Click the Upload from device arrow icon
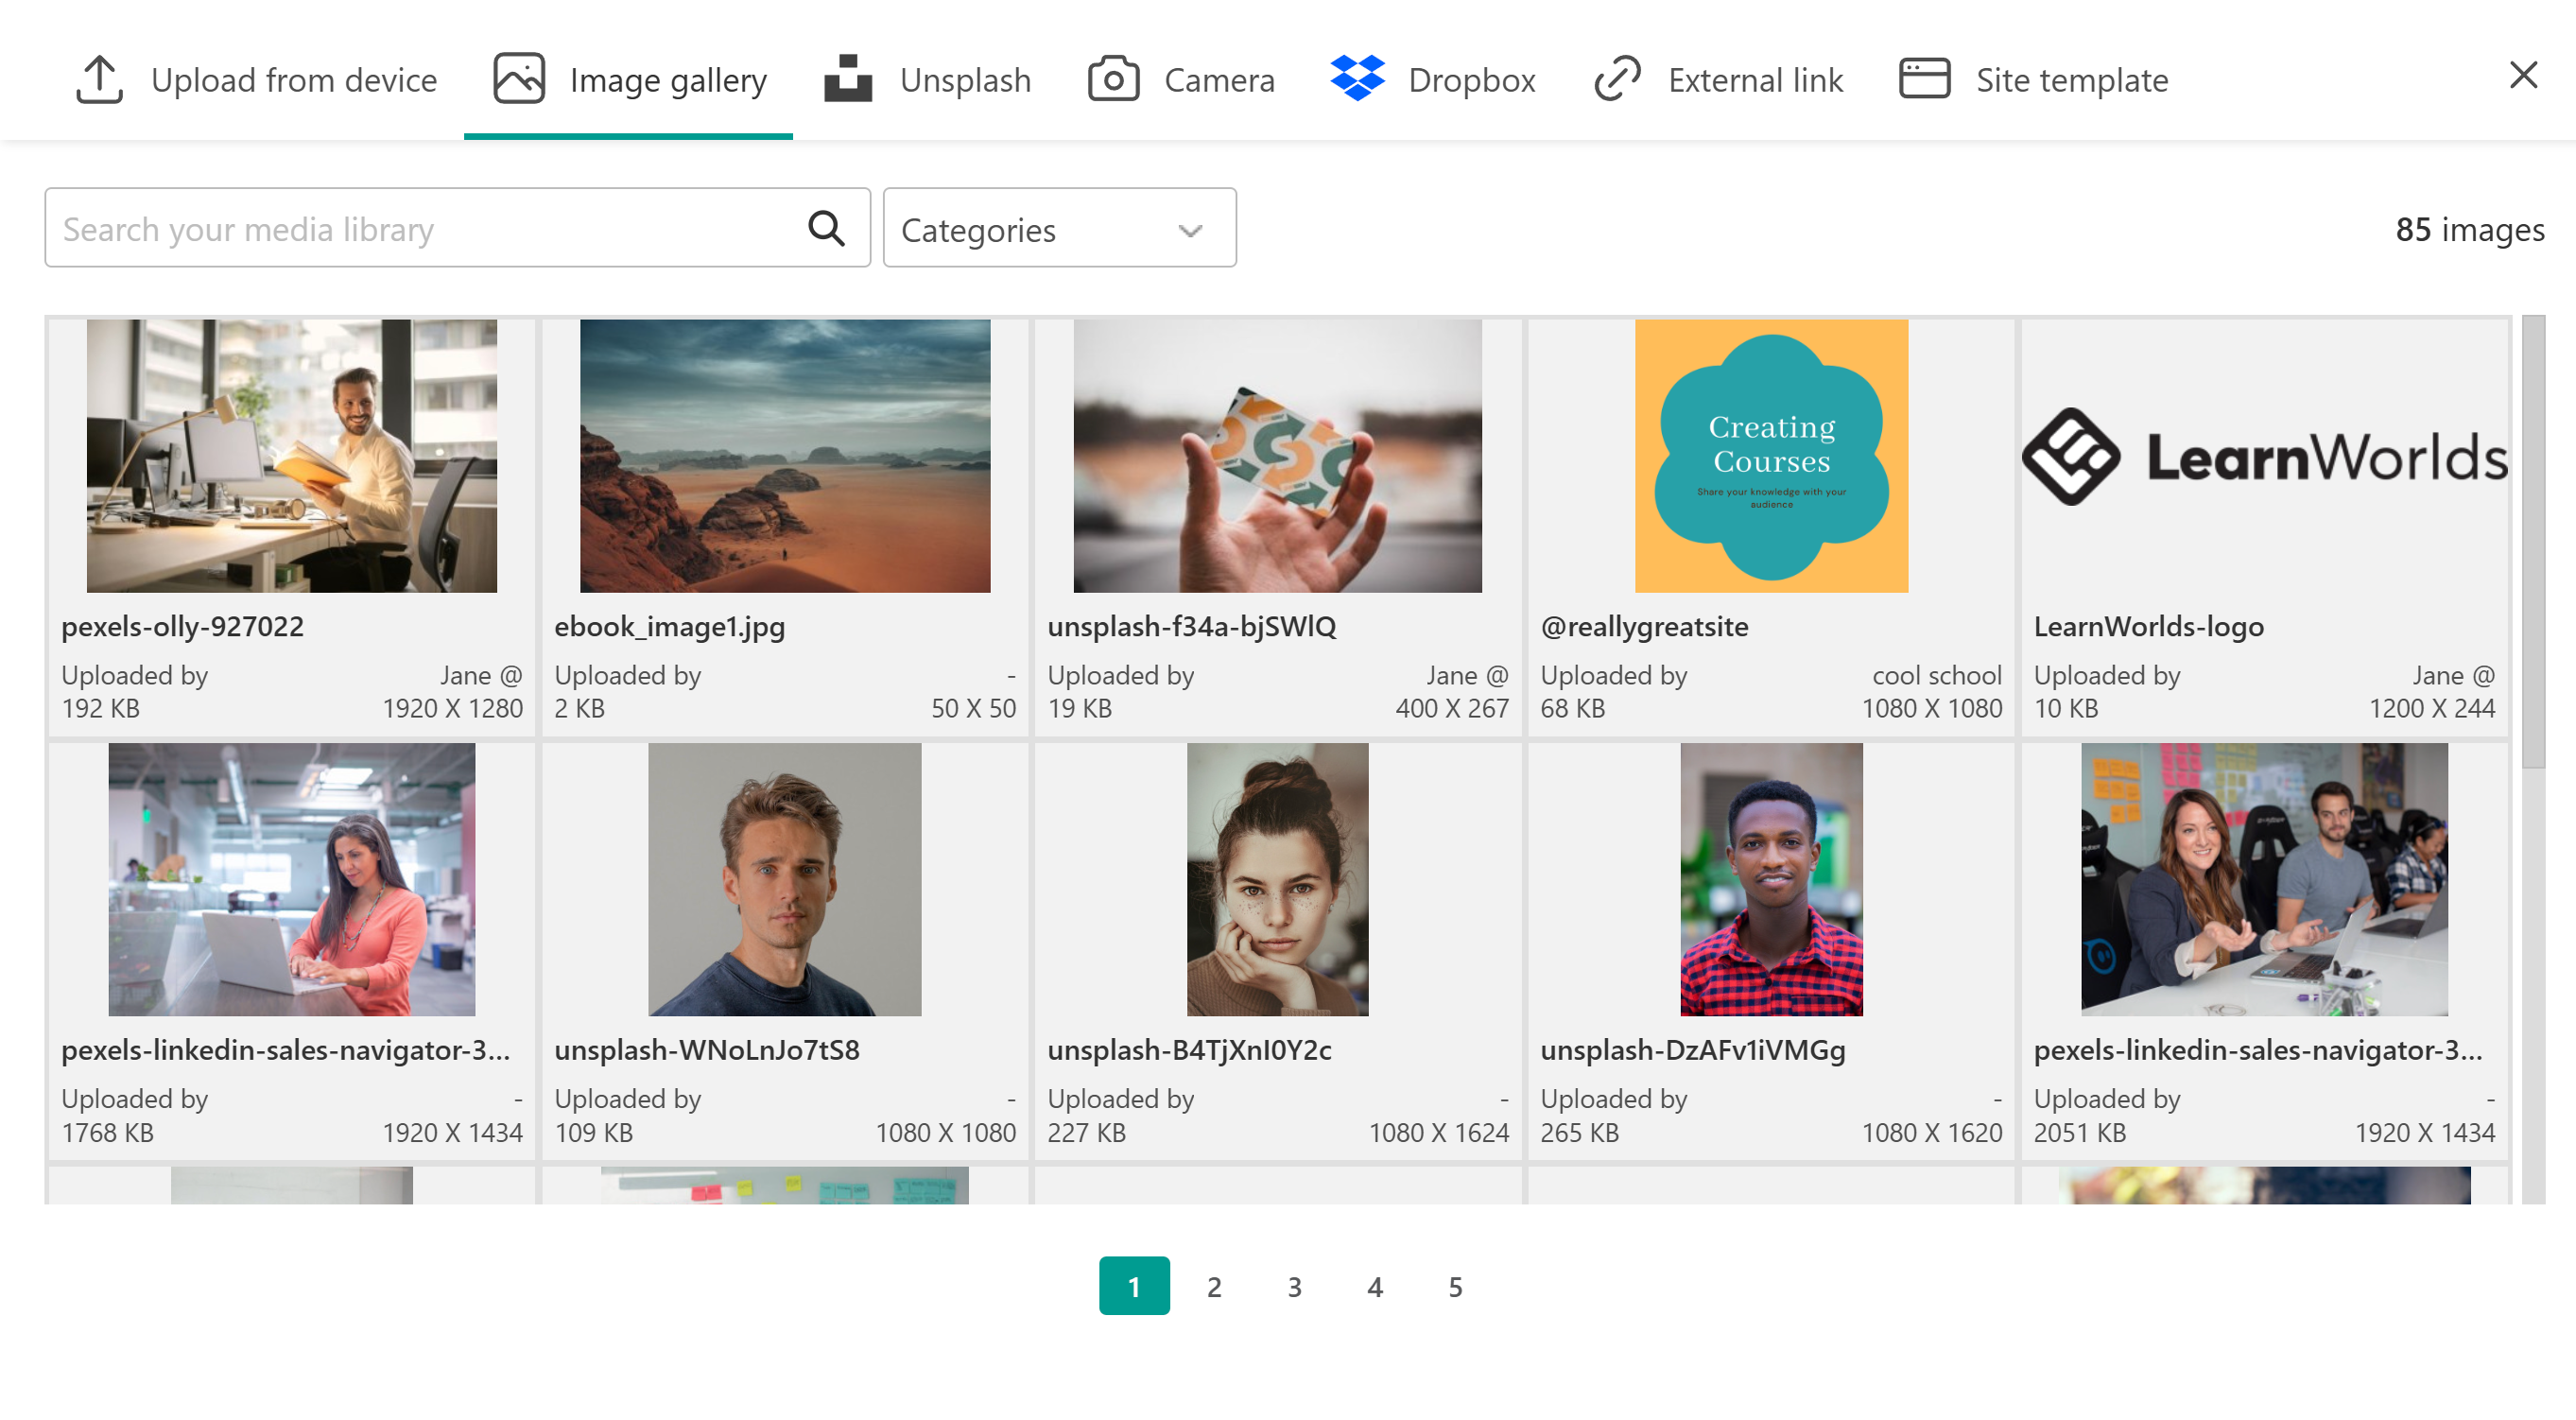The image size is (2576, 1420). [99, 79]
